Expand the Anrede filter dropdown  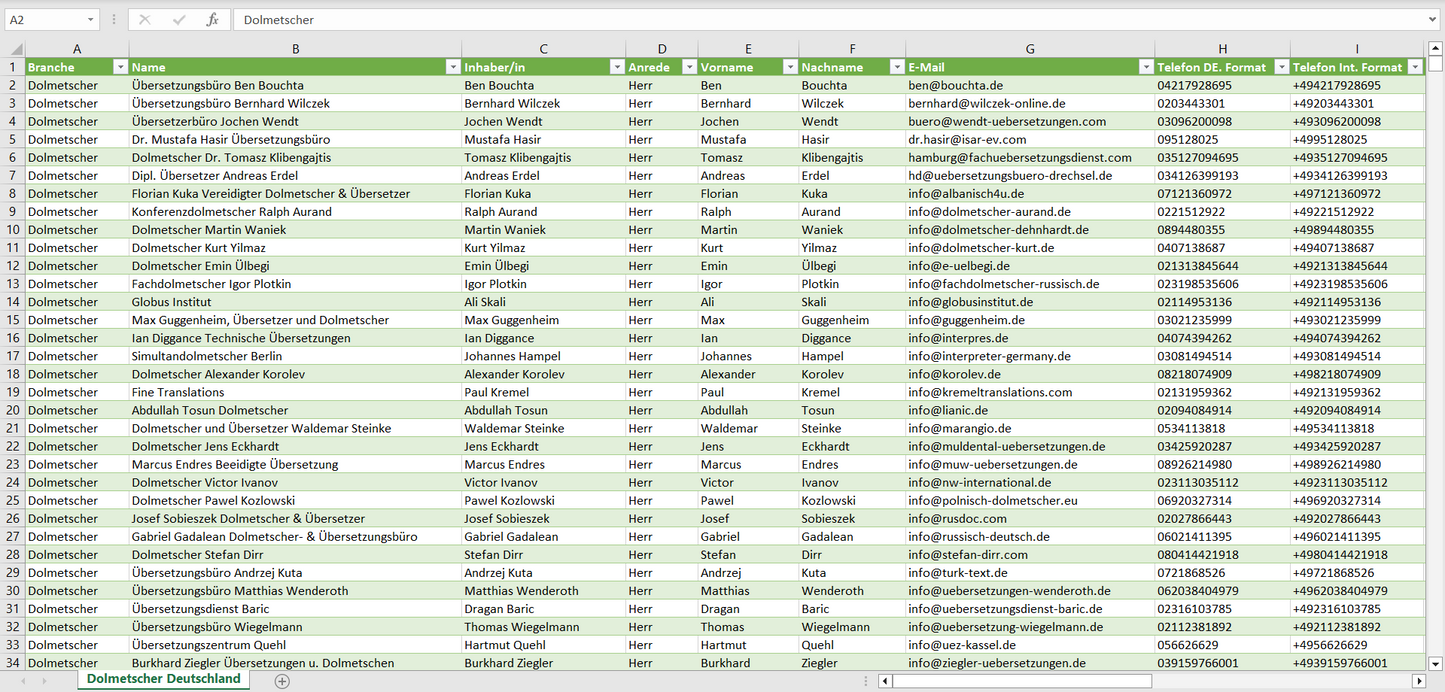[688, 67]
